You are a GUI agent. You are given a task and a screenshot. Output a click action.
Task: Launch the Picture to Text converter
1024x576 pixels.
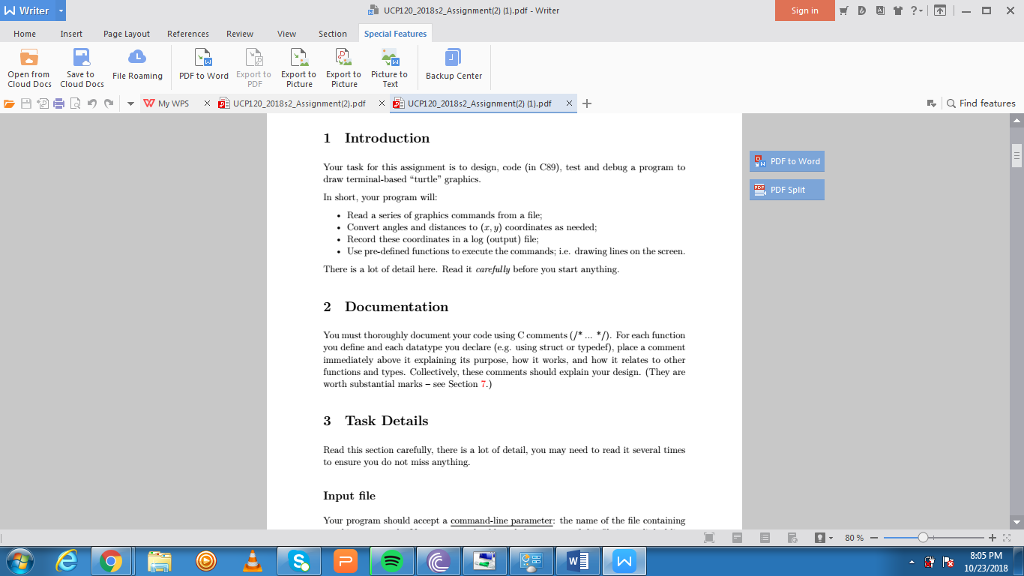click(389, 66)
